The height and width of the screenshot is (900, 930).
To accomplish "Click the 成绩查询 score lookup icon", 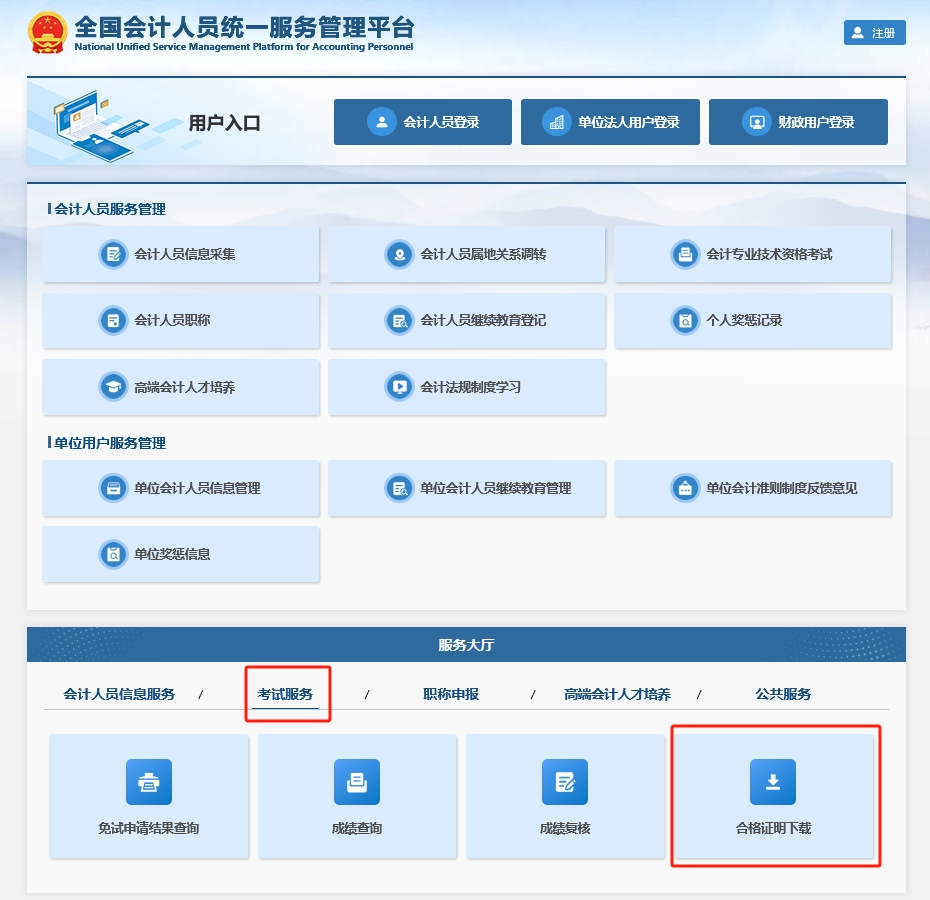I will pos(357,782).
